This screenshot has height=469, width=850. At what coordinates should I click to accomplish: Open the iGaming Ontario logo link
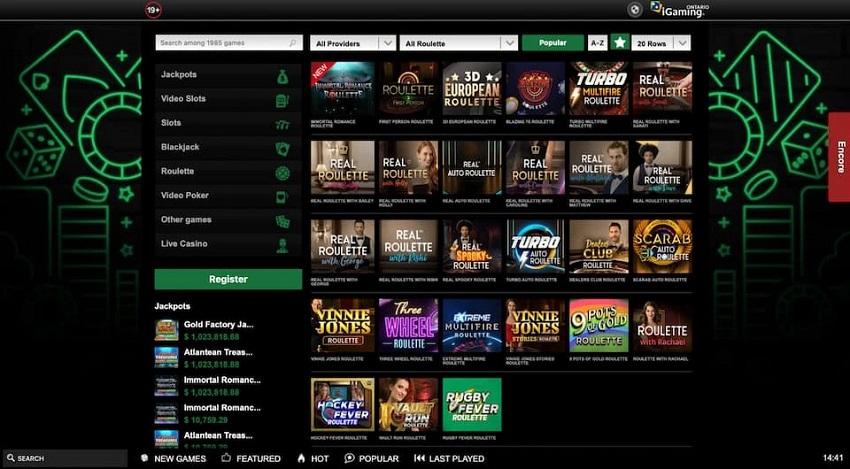(x=680, y=10)
